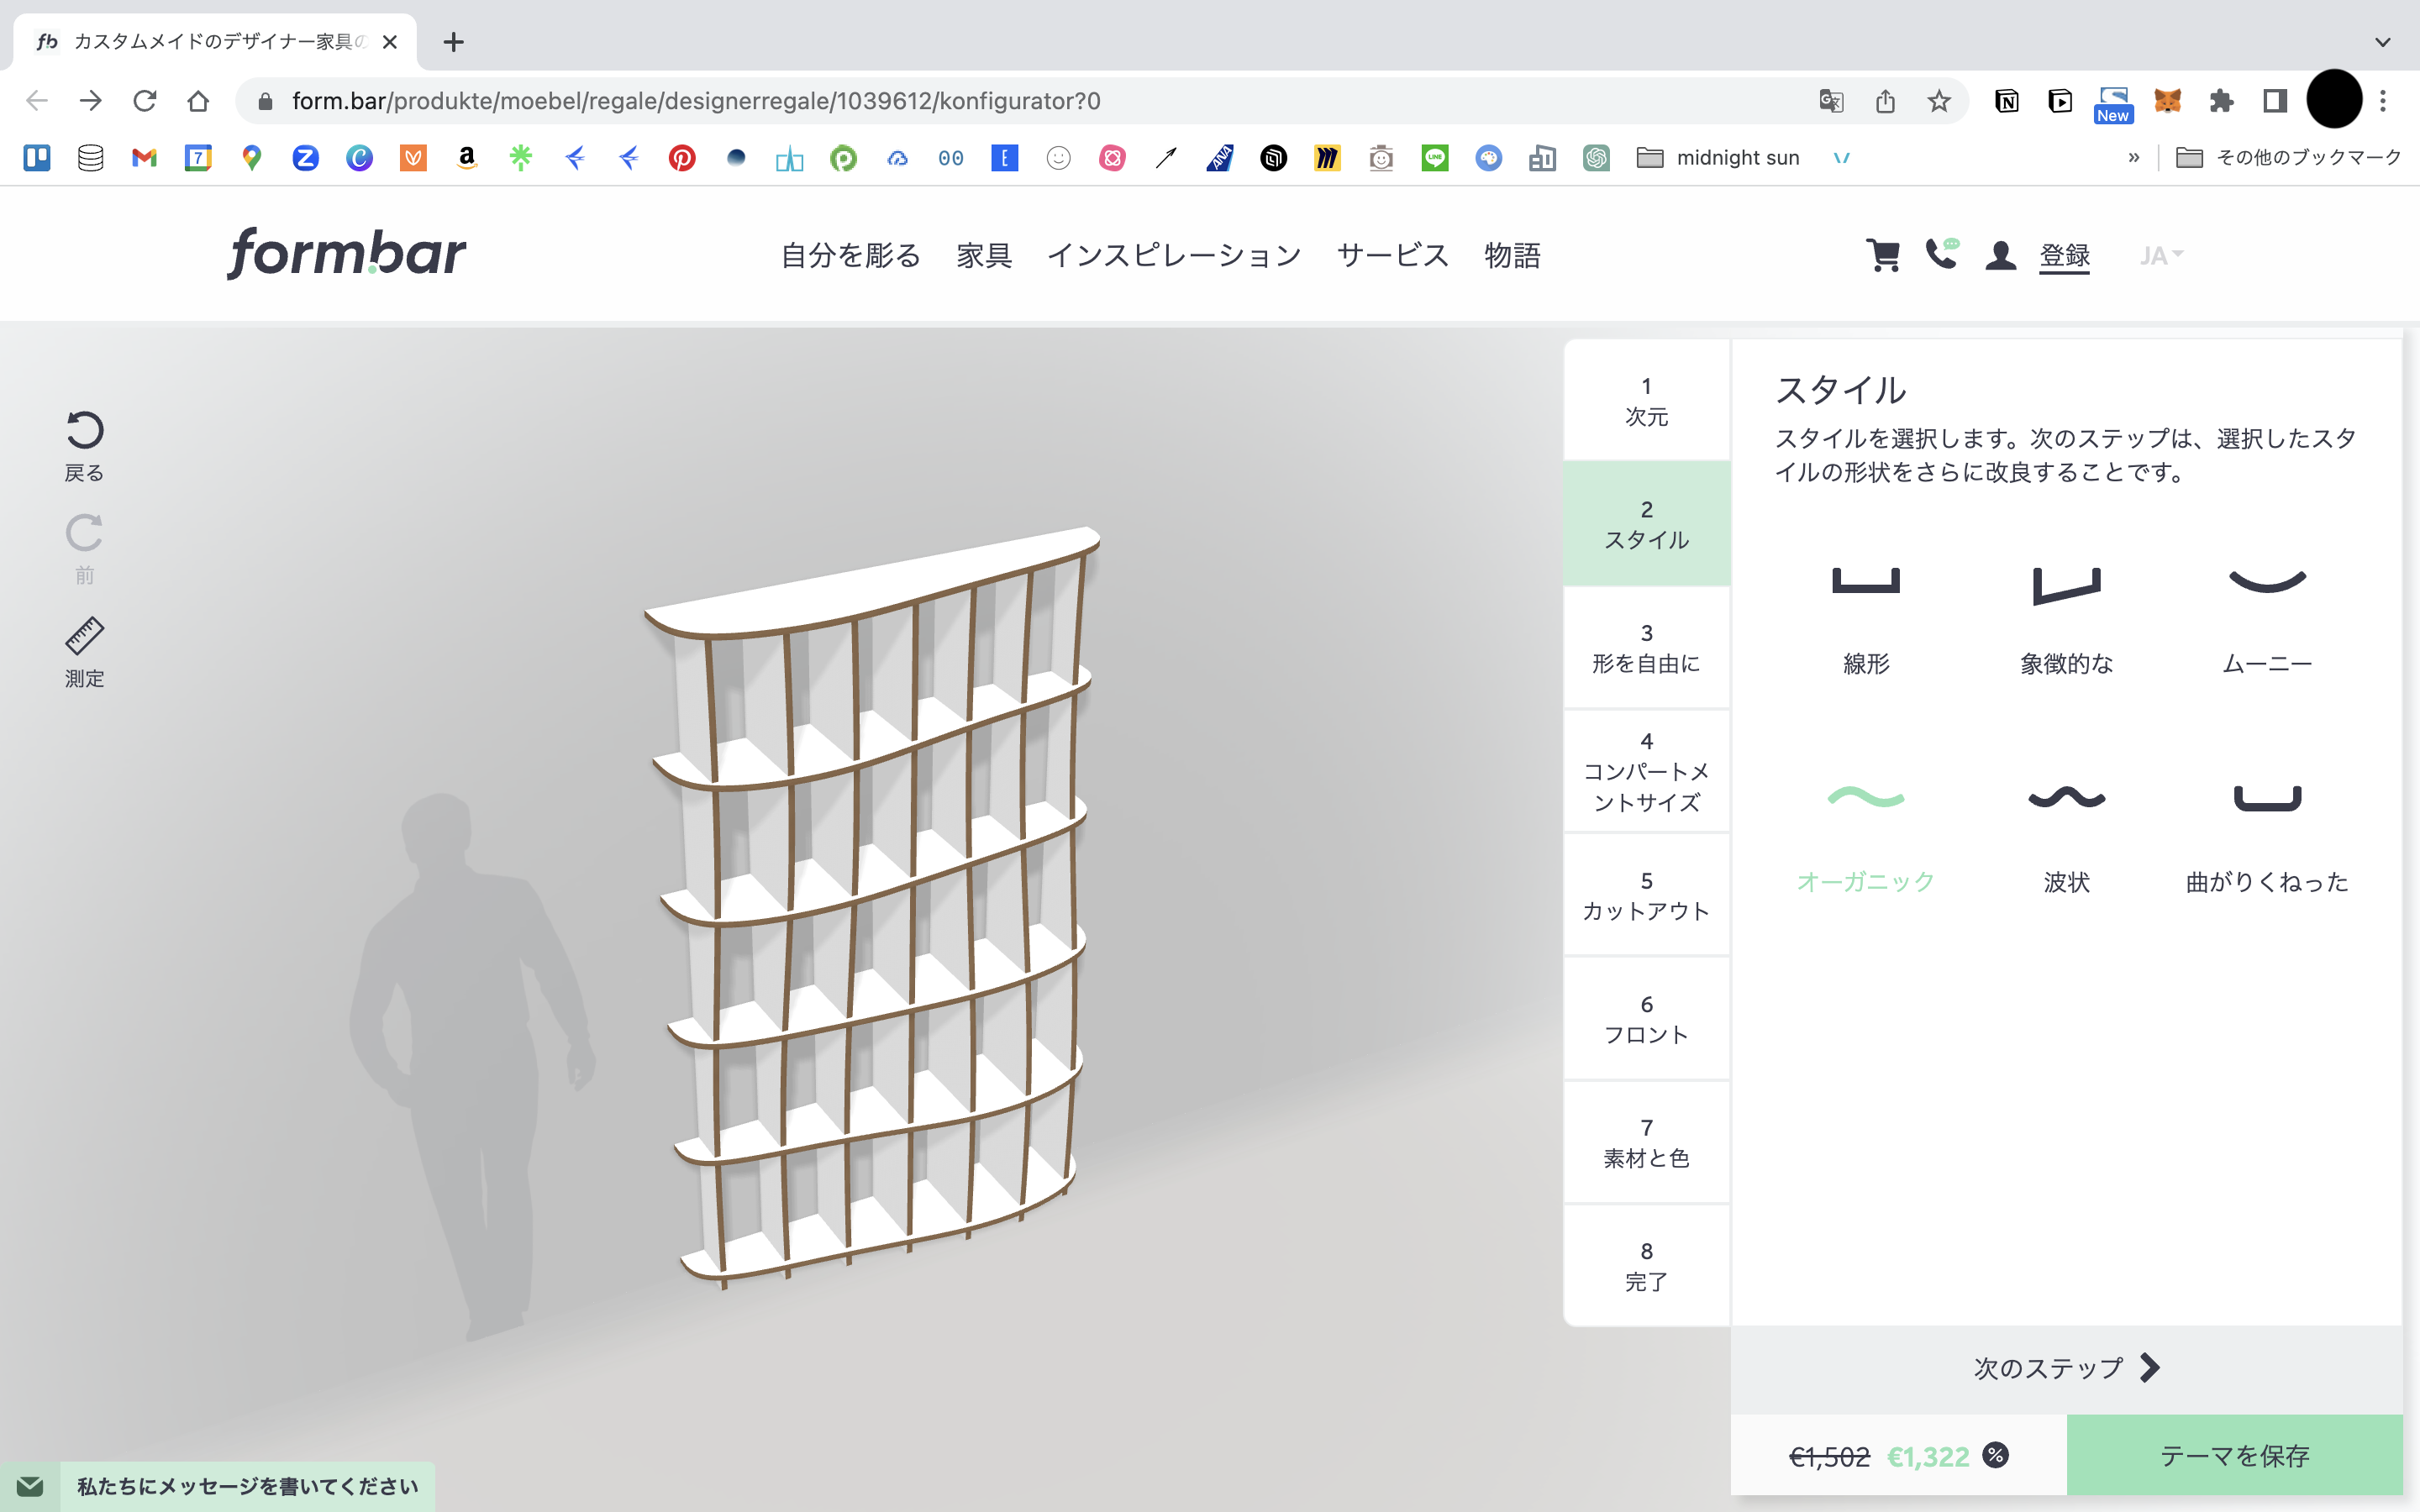Open サービス nav menu
2420x1512 pixels.
point(1393,255)
